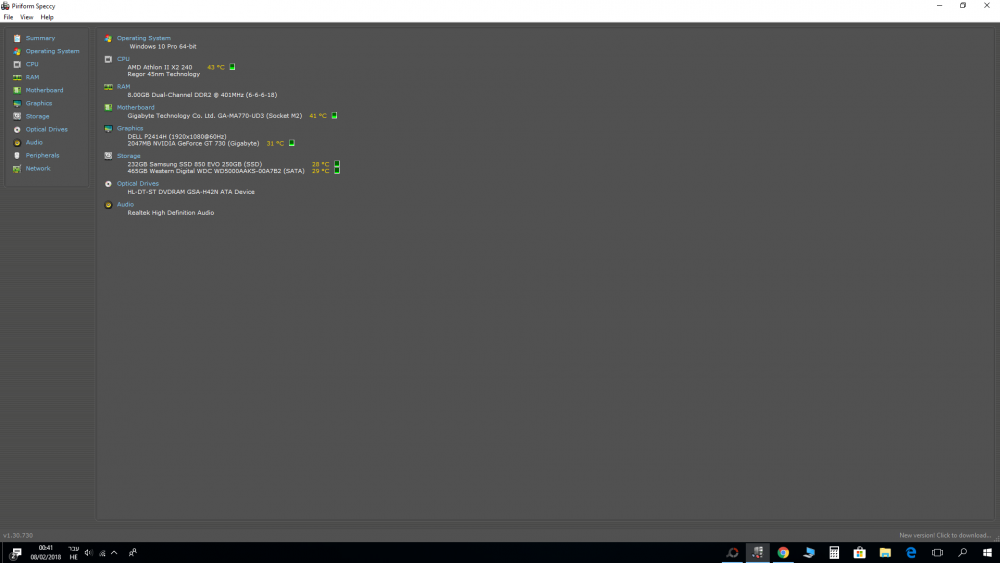Click 'Samsung SSD 850 EVO 250GB' line
1000x563 pixels.
coord(195,165)
